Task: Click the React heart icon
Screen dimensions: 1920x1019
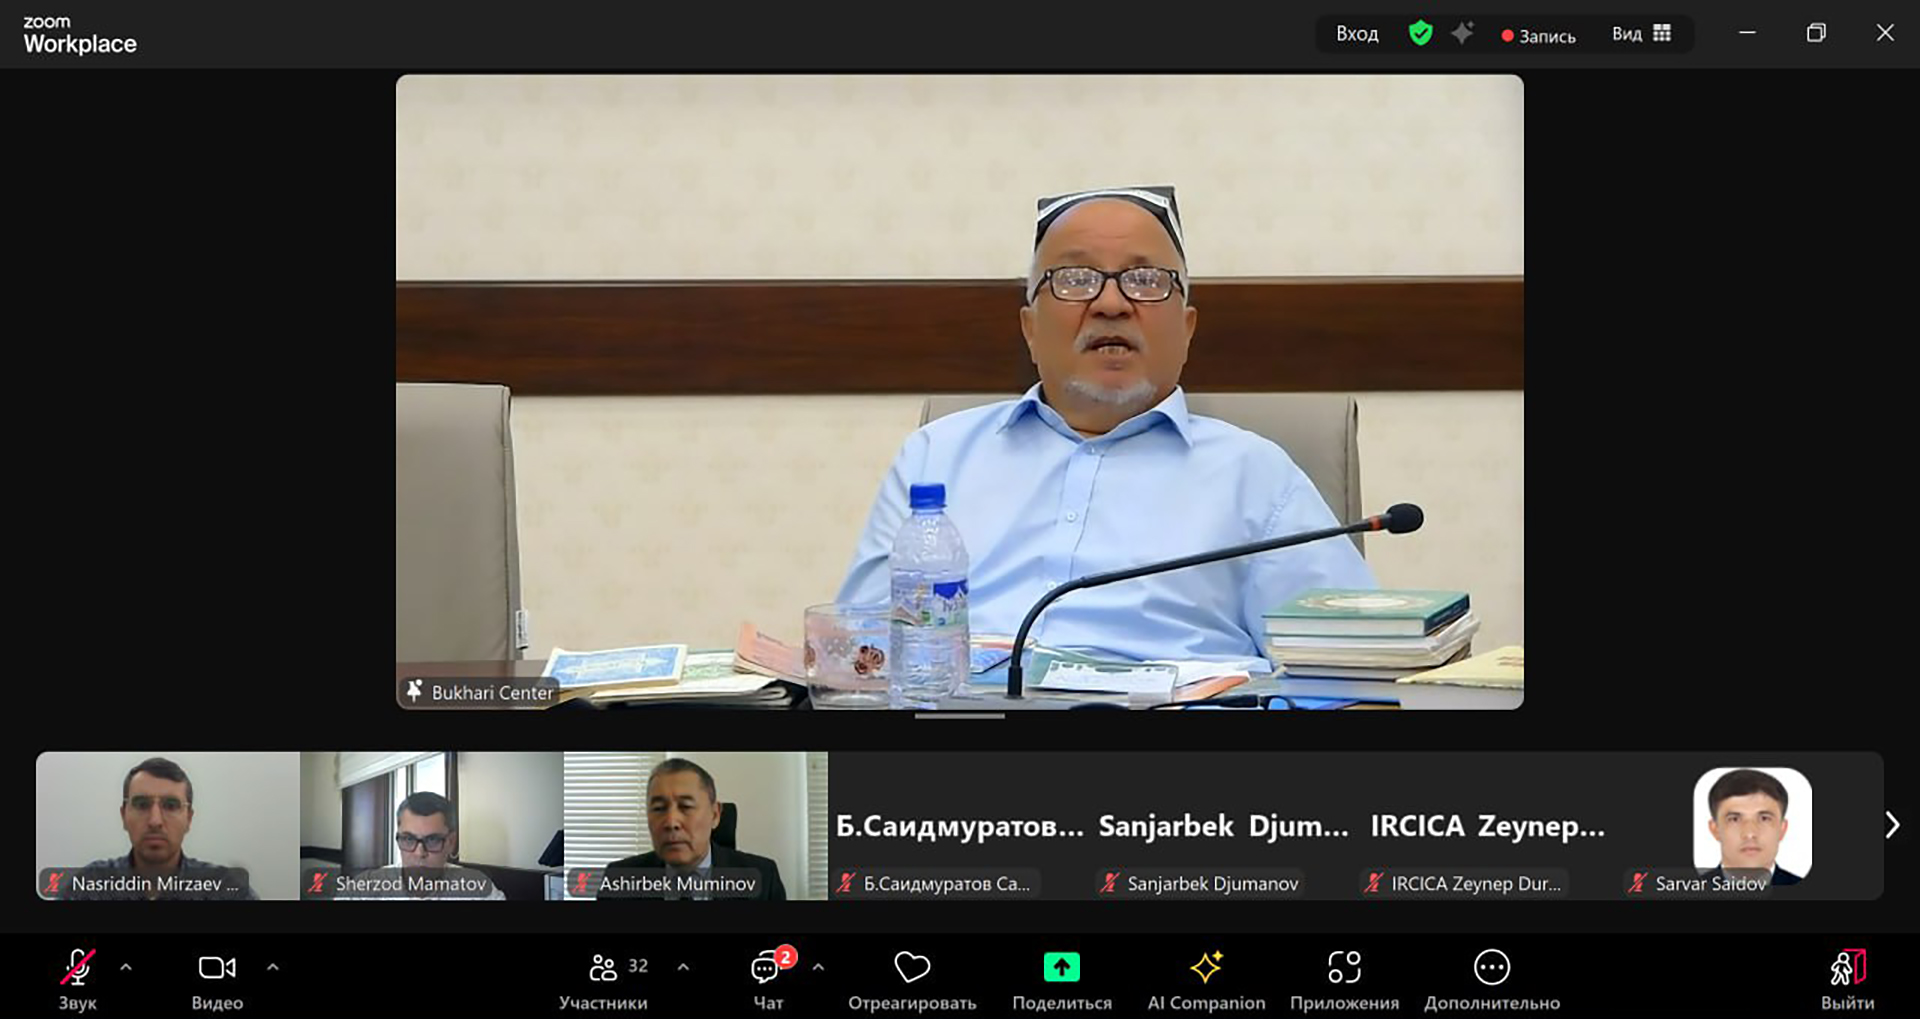Action: point(911,968)
